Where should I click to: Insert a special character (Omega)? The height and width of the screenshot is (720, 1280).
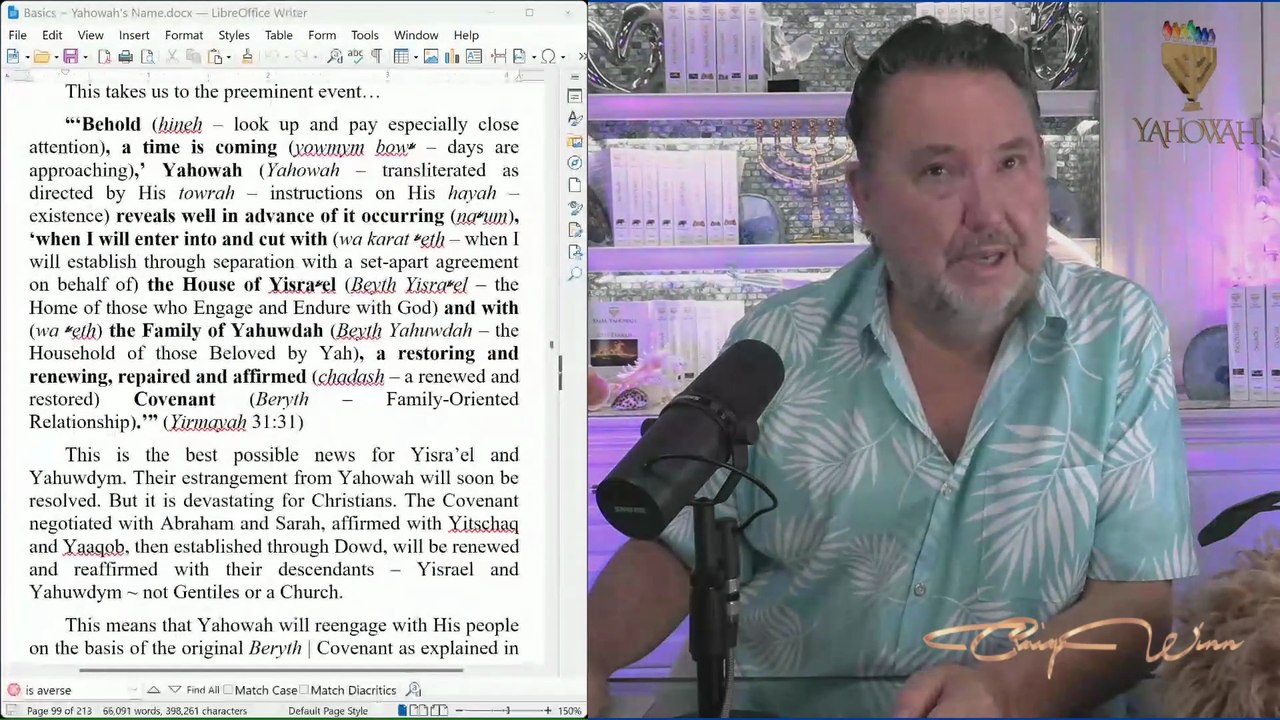pyautogui.click(x=548, y=57)
